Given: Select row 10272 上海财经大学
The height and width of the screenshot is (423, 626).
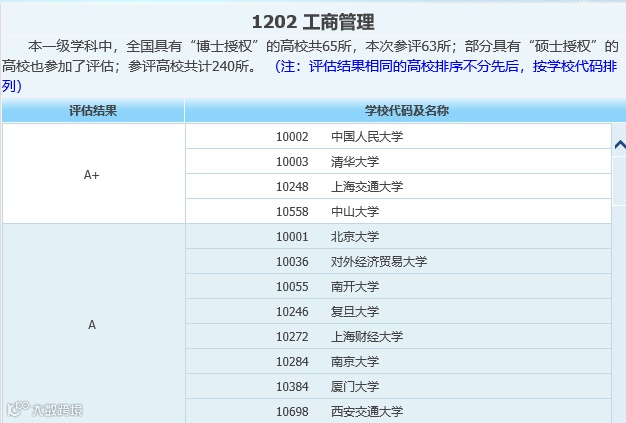Looking at the screenshot, I should coord(398,336).
